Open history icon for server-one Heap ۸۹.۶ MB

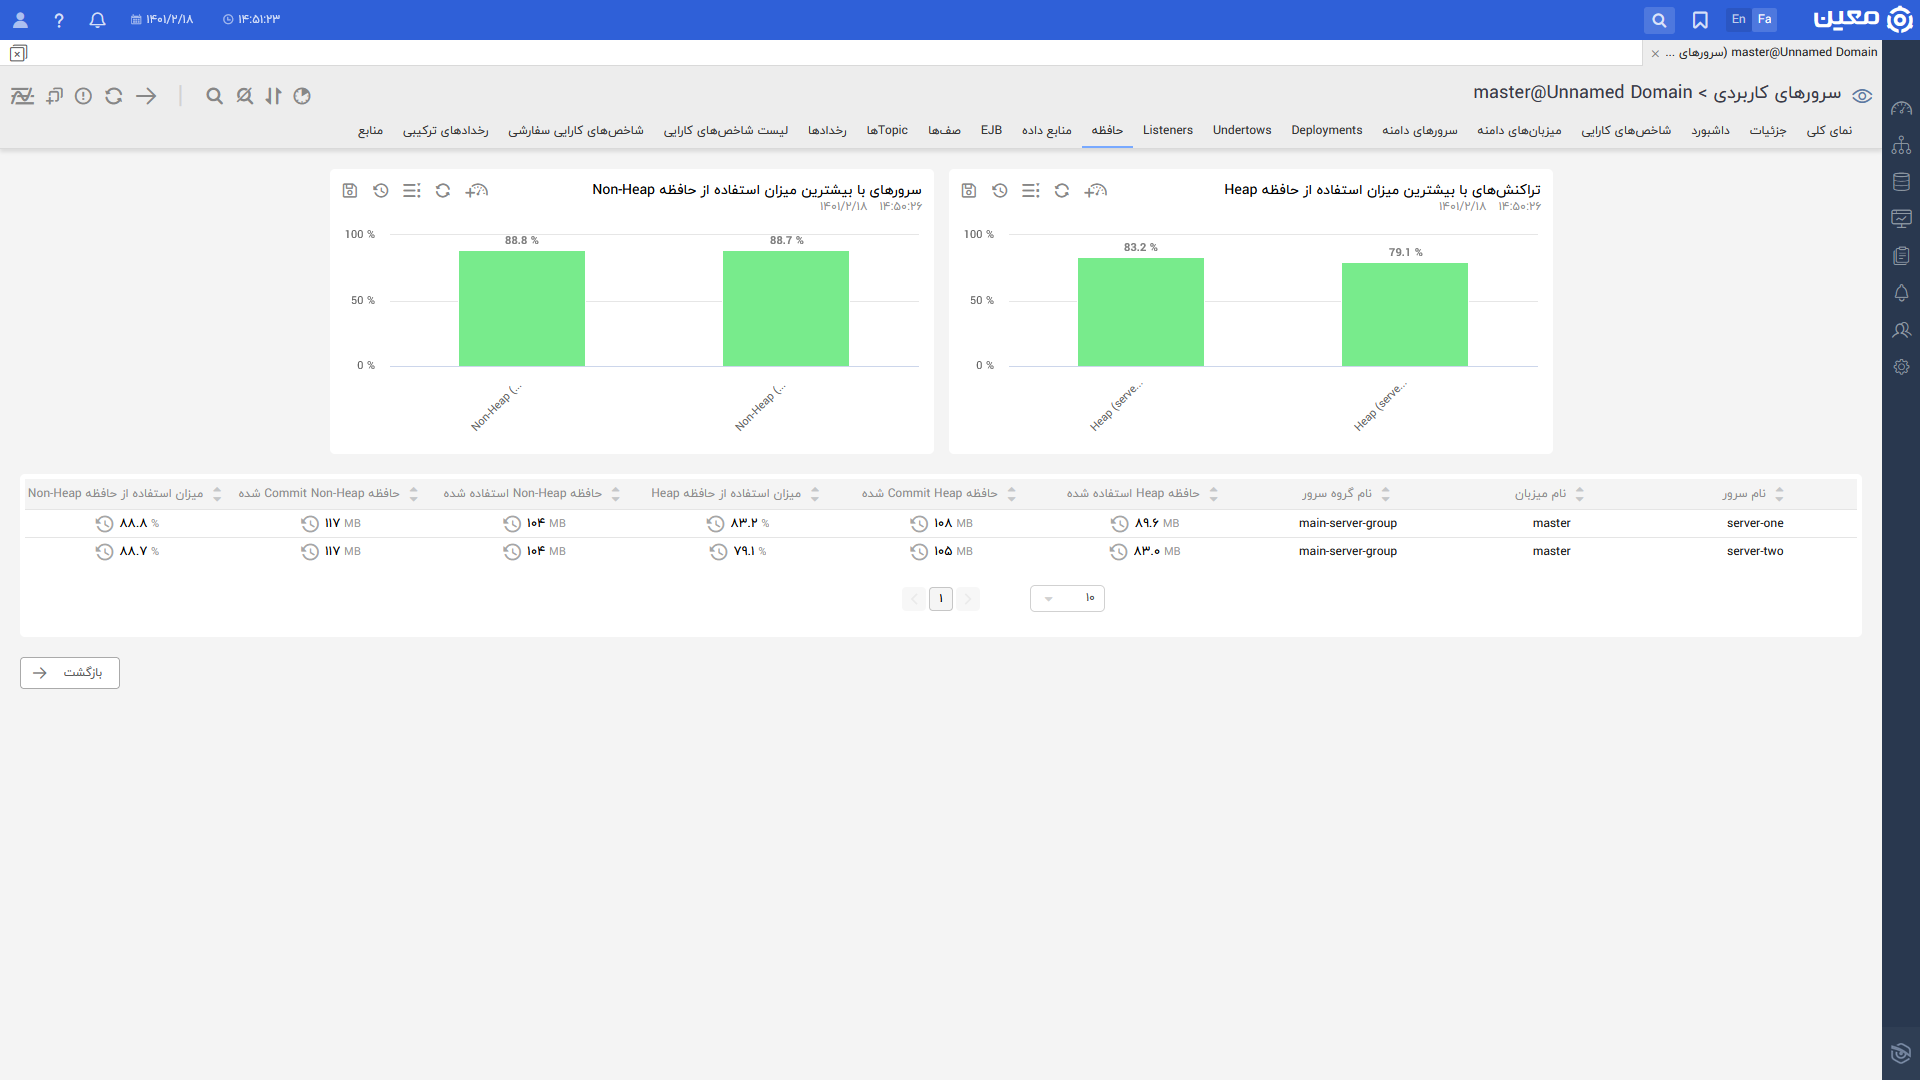coord(1119,524)
